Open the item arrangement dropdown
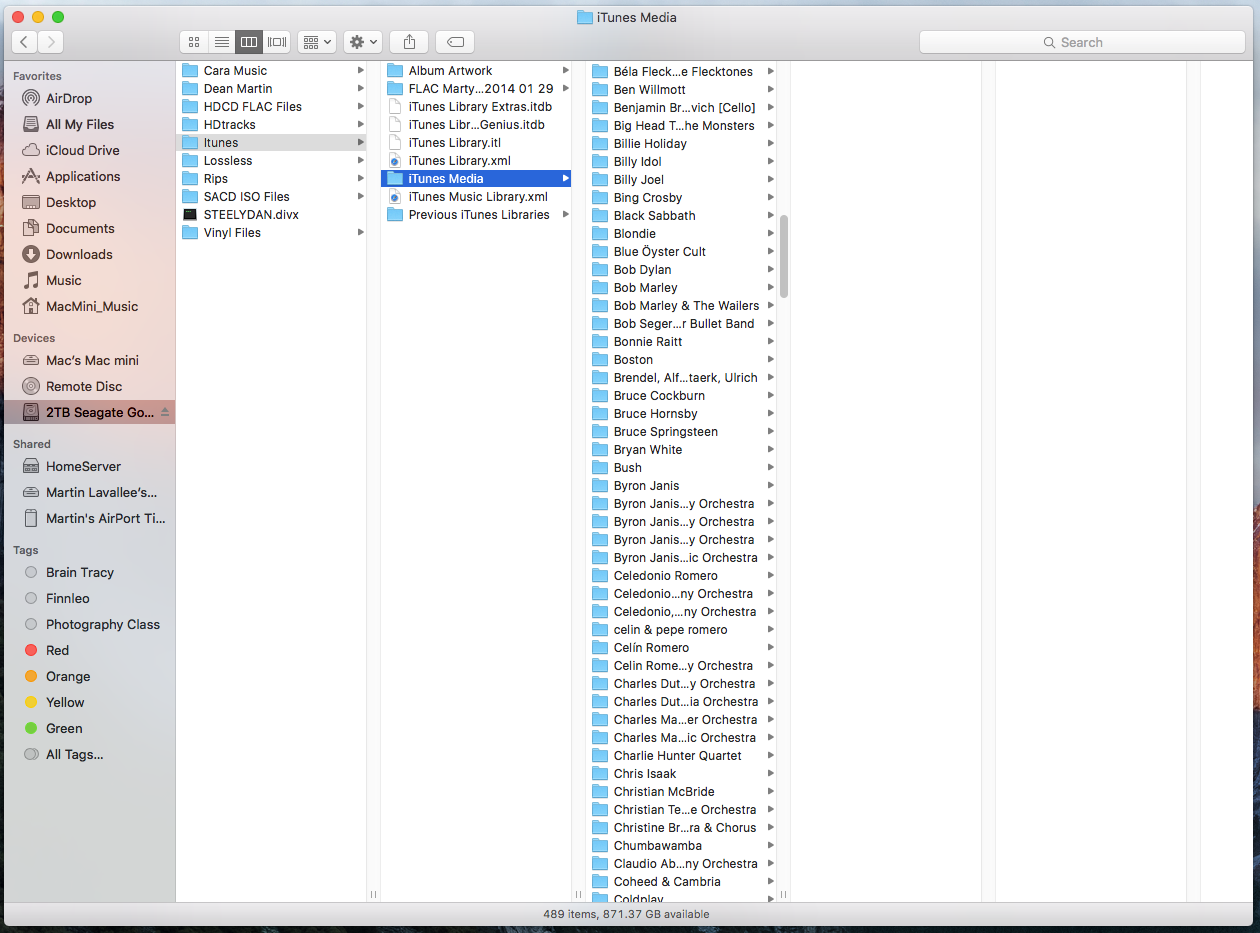 tap(316, 42)
